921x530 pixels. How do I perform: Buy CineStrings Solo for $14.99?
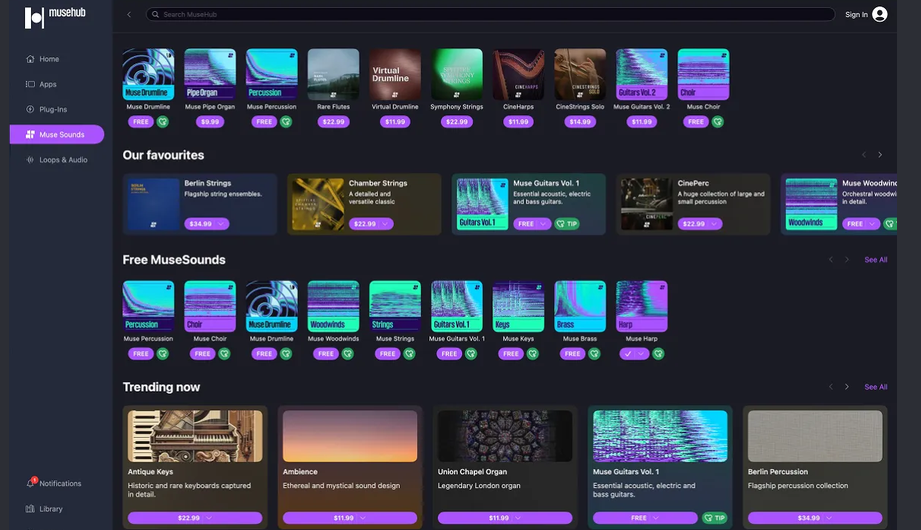tap(580, 122)
